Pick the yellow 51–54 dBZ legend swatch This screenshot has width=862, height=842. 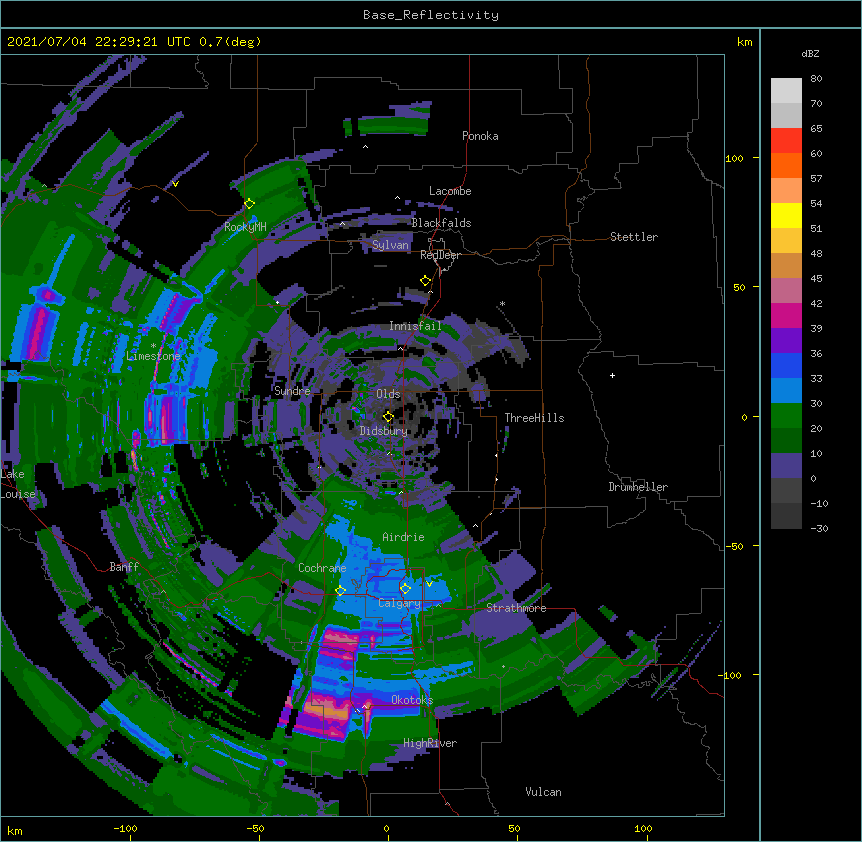tap(786, 216)
